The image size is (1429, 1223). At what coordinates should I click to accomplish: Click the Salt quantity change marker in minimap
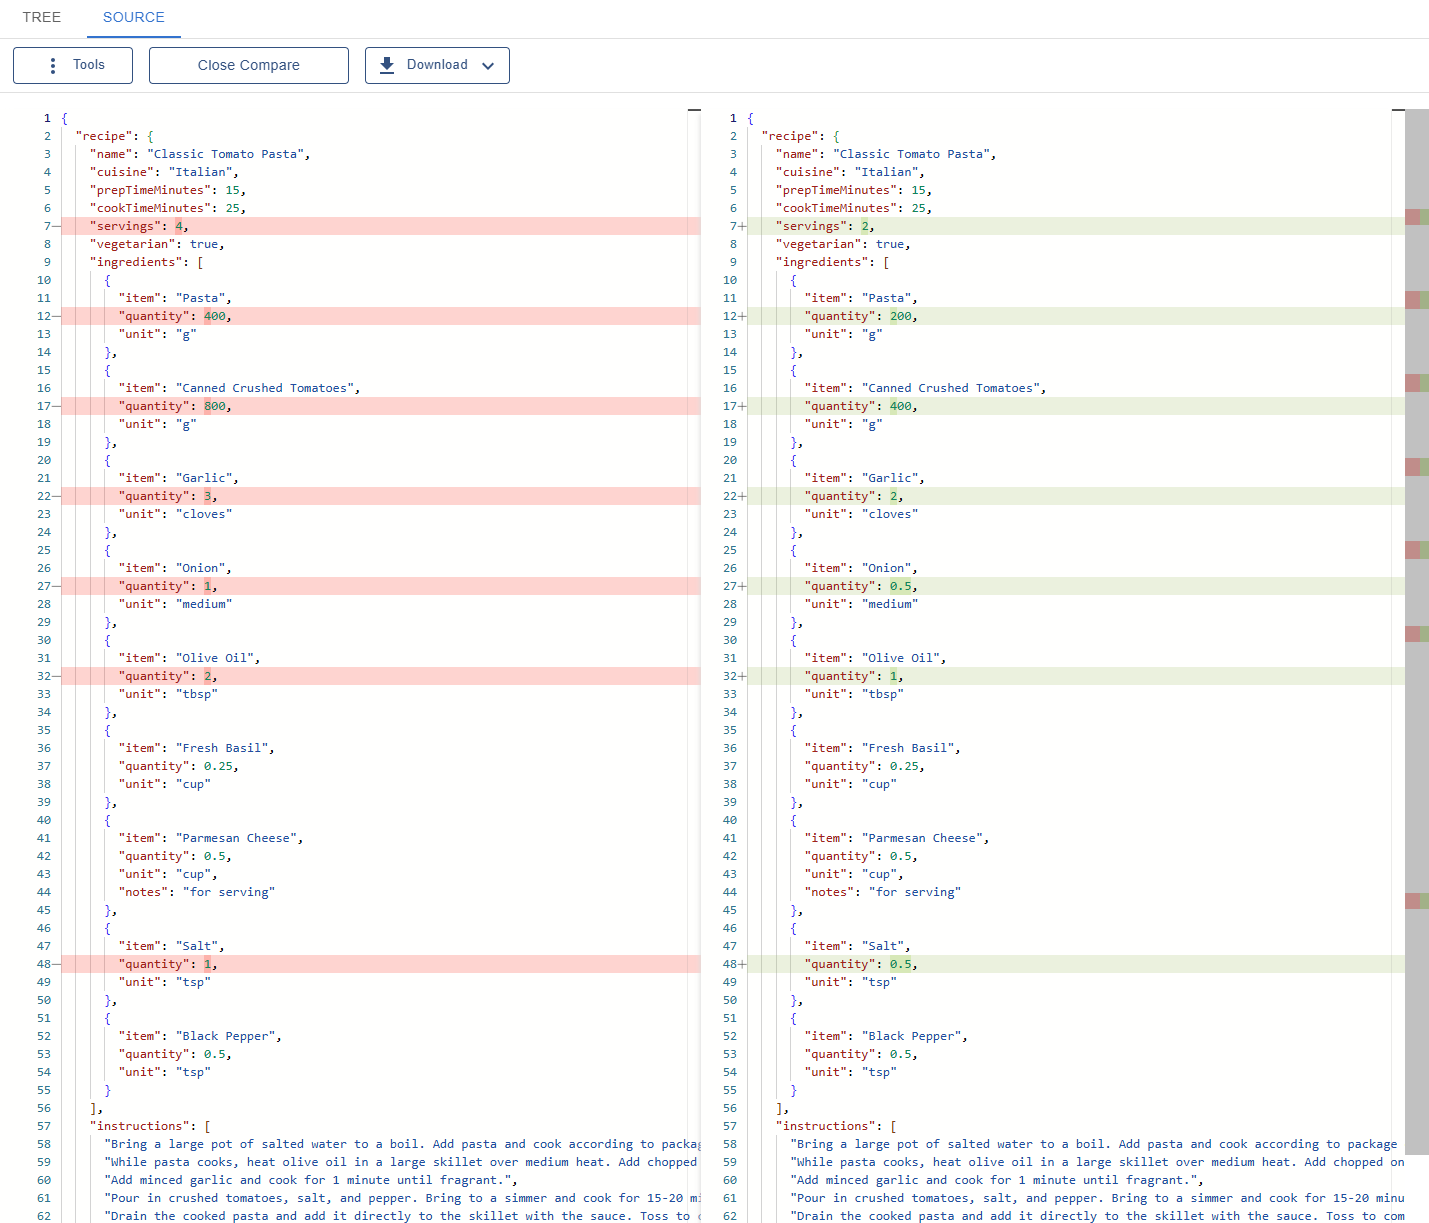pyautogui.click(x=1417, y=901)
